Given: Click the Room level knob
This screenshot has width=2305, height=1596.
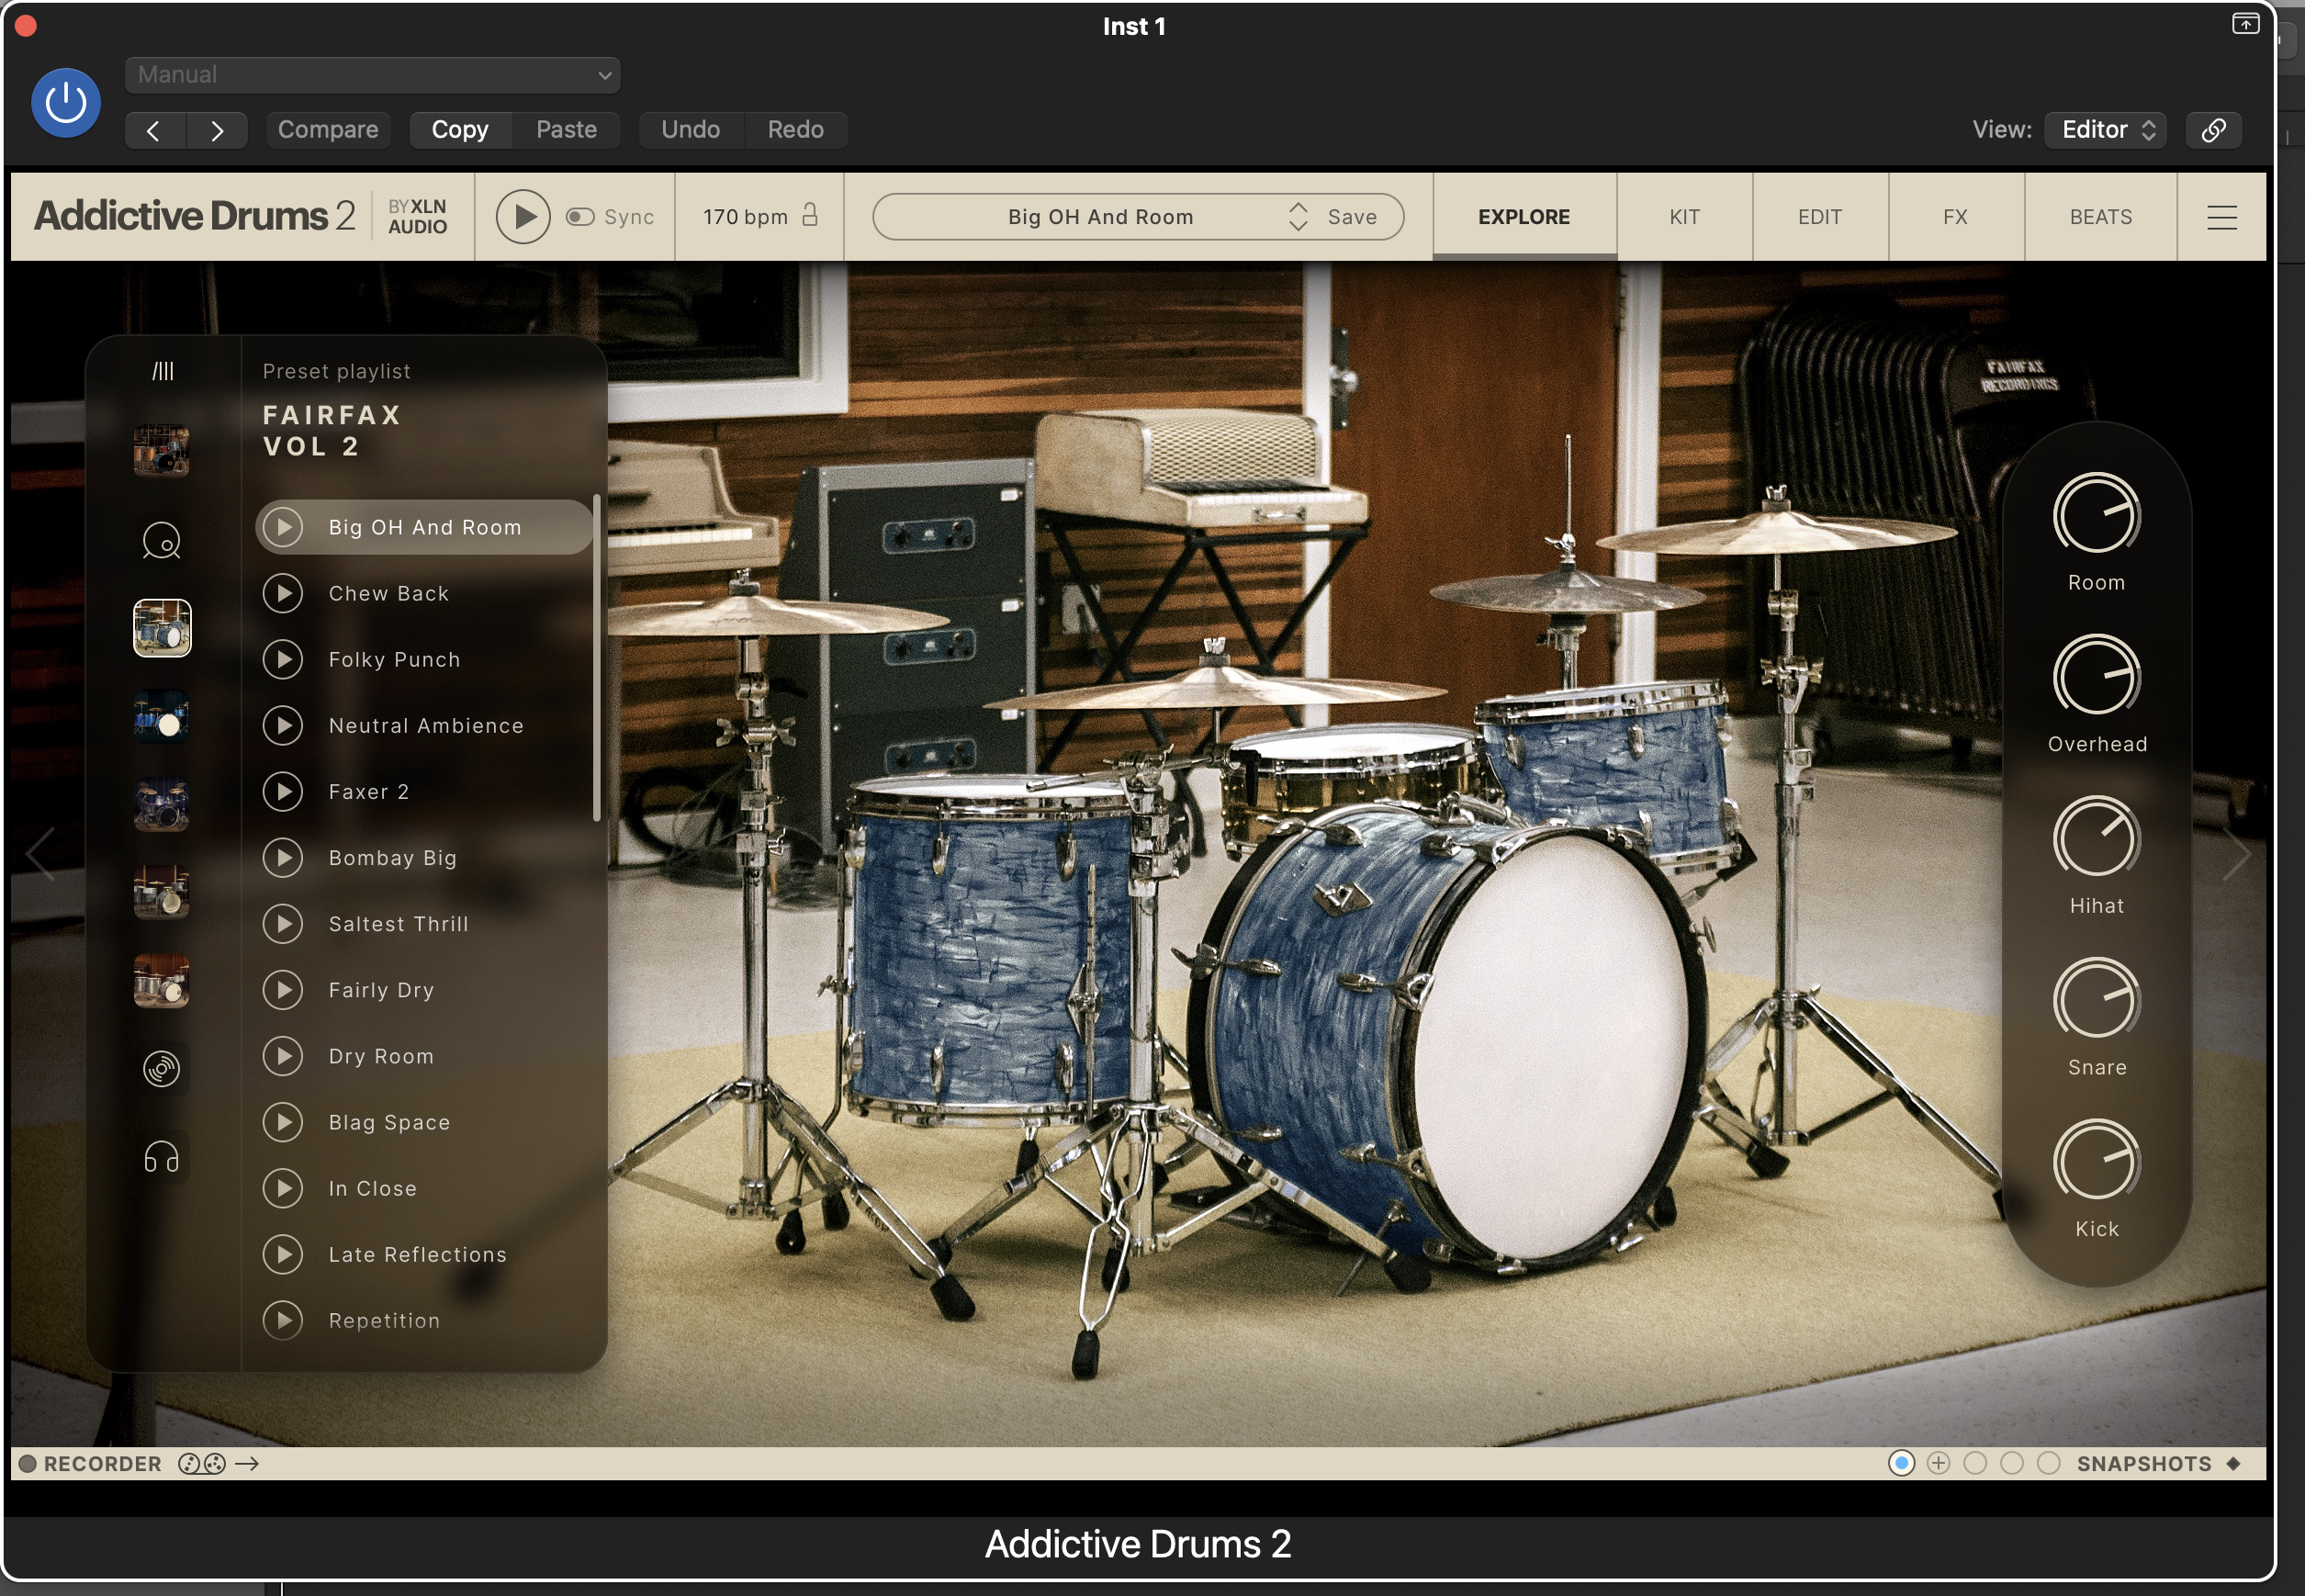Looking at the screenshot, I should tap(2096, 514).
